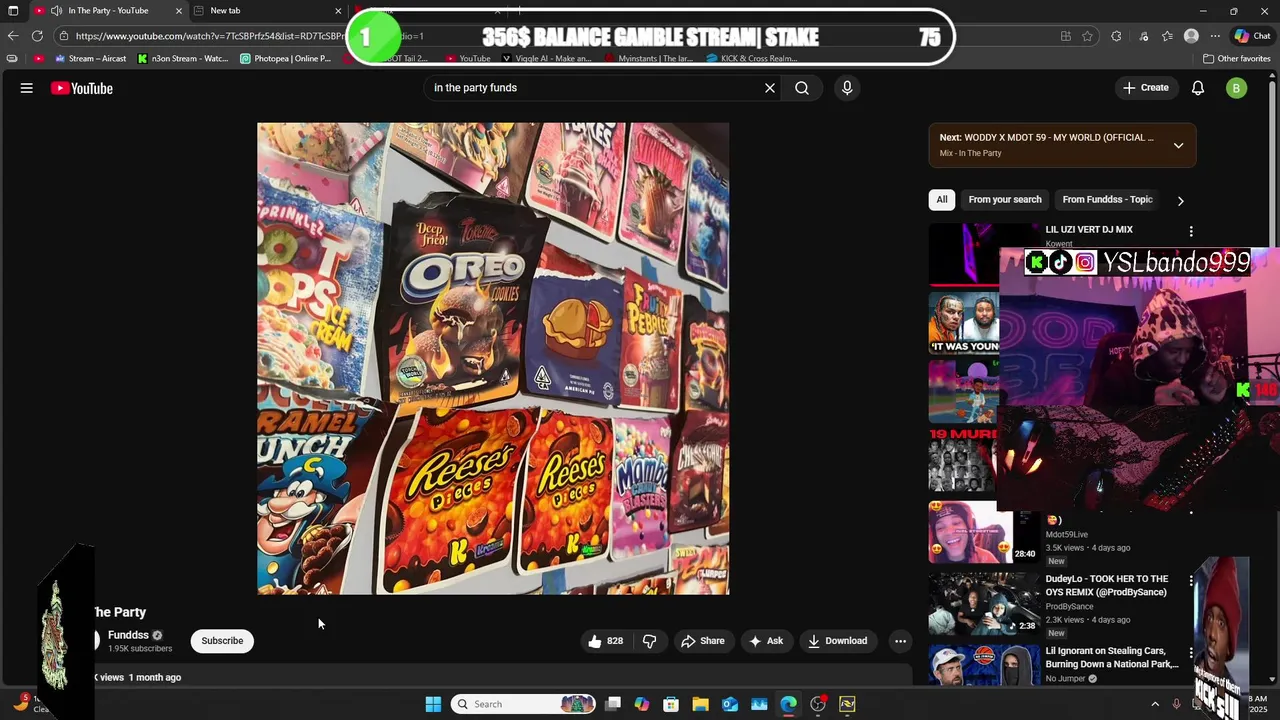
Task: Open Copilot Chat in the browser
Action: click(x=1252, y=36)
